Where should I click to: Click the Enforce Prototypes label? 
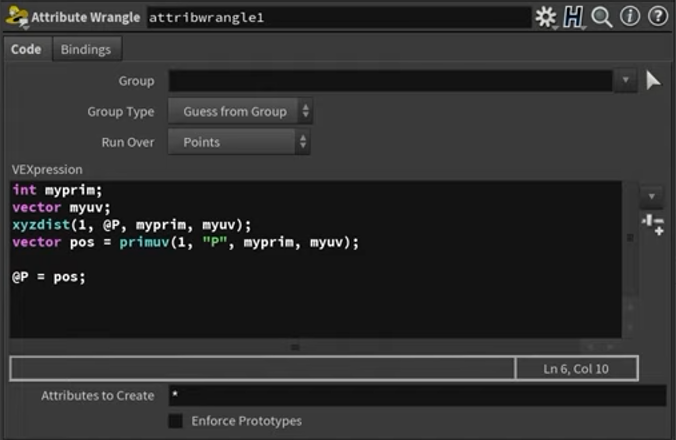247,421
